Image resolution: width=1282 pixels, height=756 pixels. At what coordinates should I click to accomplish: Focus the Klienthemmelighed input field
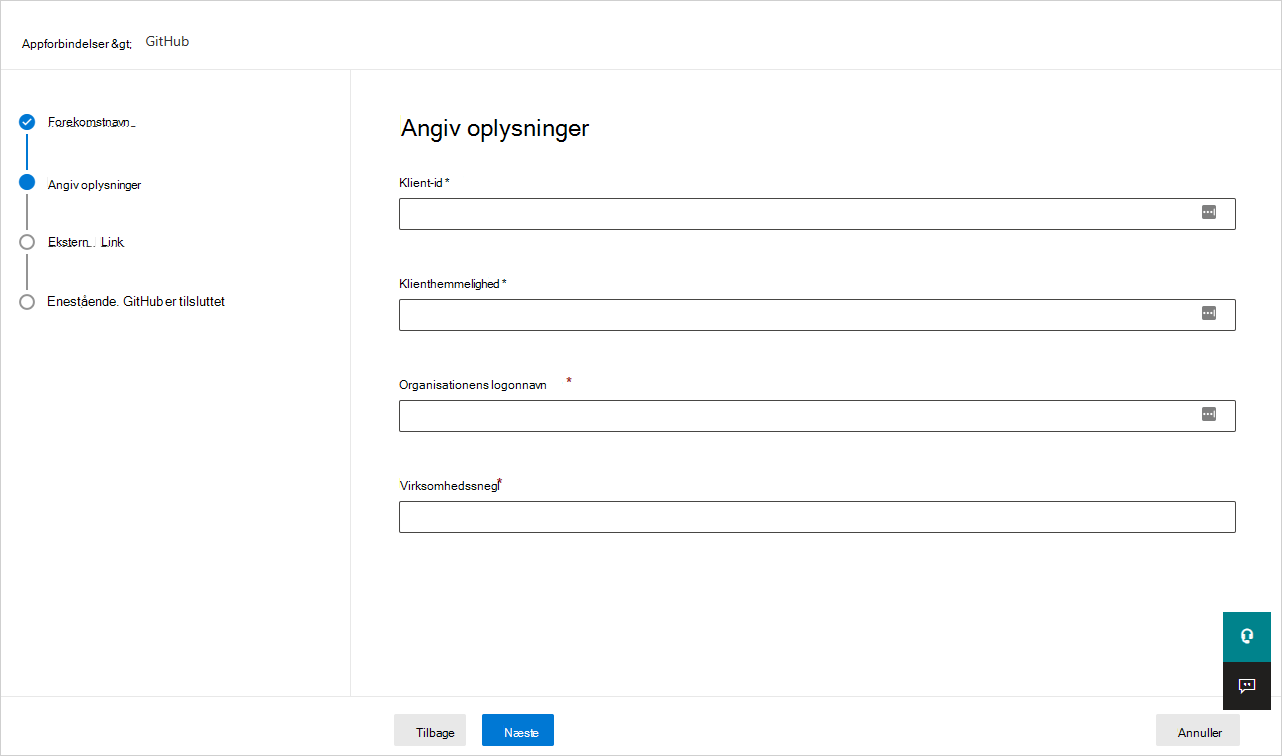790,314
